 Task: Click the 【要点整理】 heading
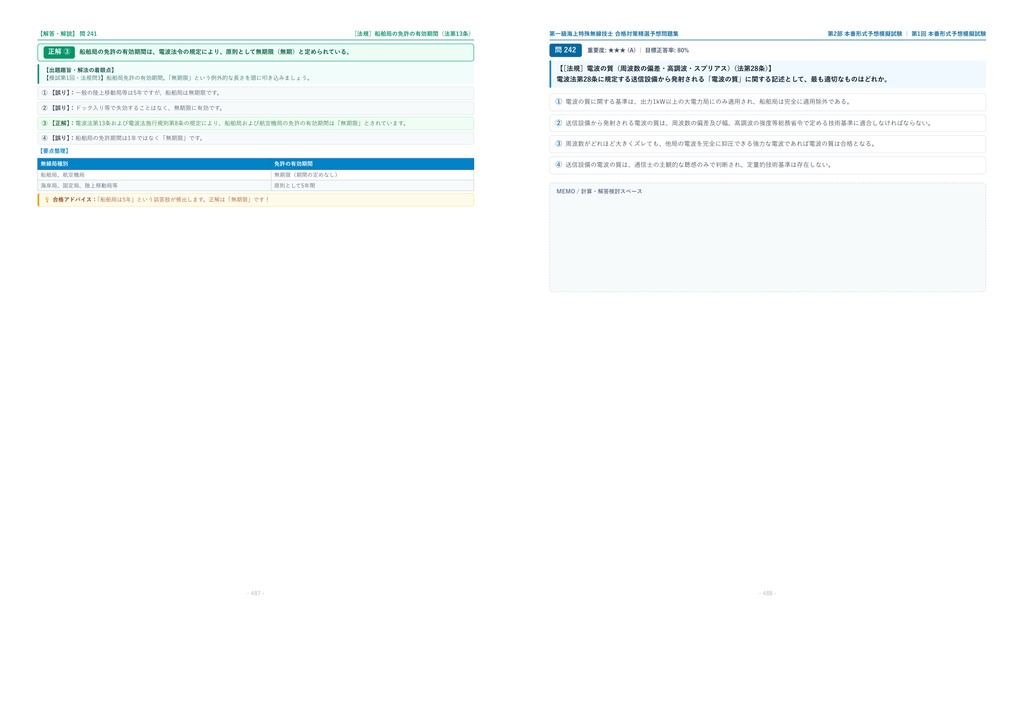pyautogui.click(x=54, y=151)
